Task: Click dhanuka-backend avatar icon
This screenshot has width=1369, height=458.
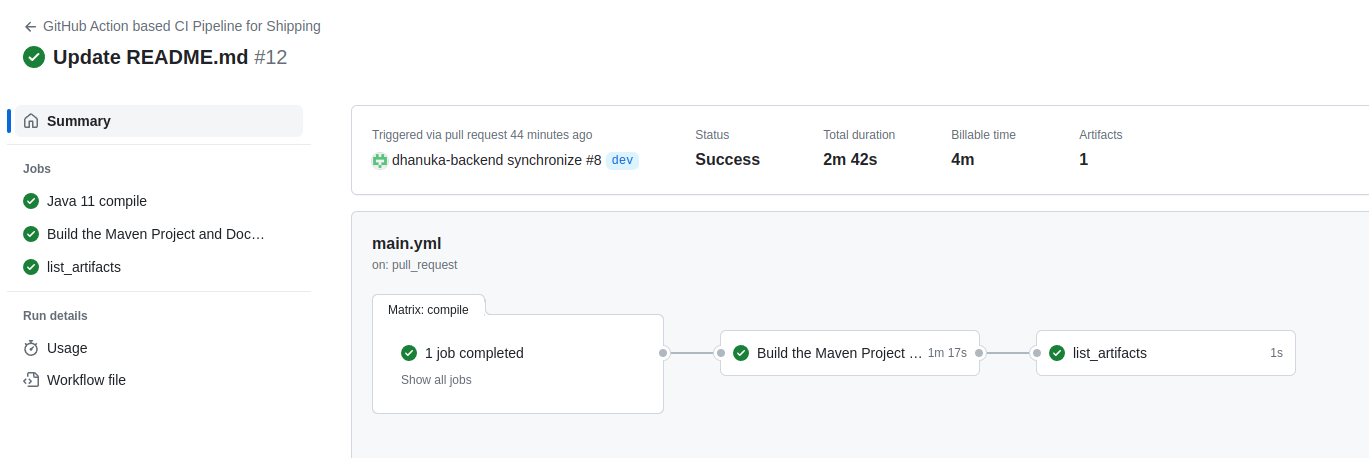Action: (380, 160)
